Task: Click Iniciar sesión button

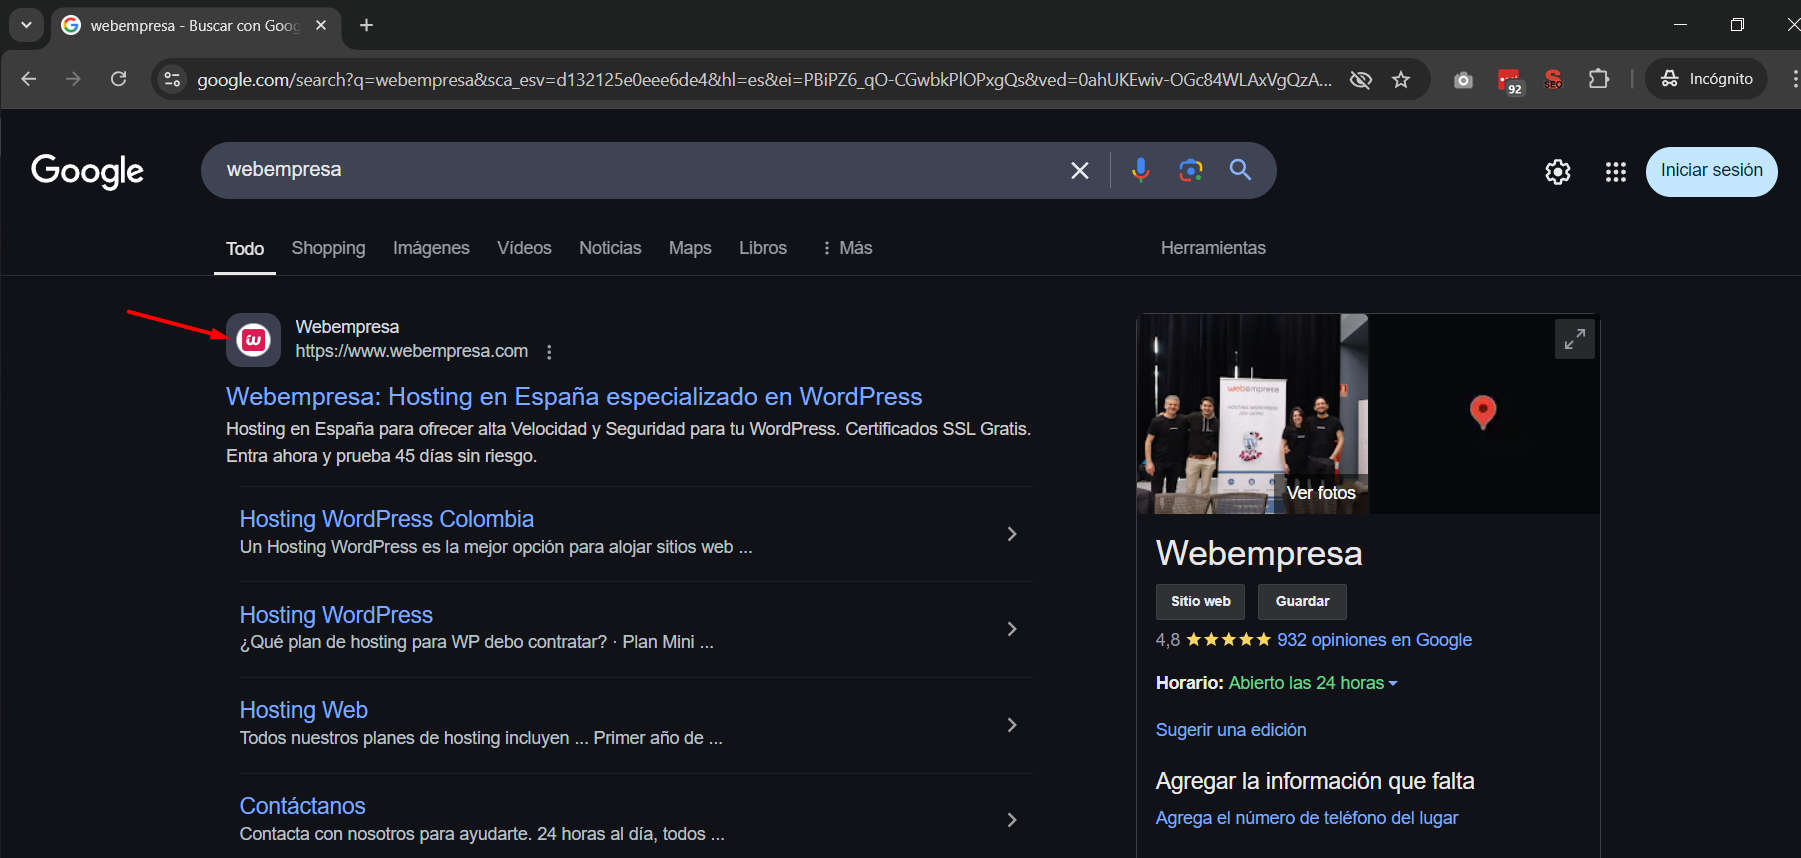Action: click(x=1711, y=171)
